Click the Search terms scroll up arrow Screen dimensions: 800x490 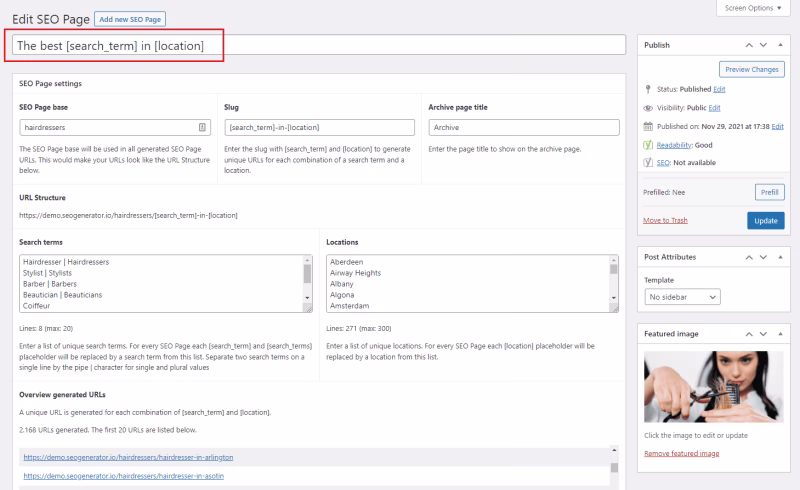pos(307,259)
